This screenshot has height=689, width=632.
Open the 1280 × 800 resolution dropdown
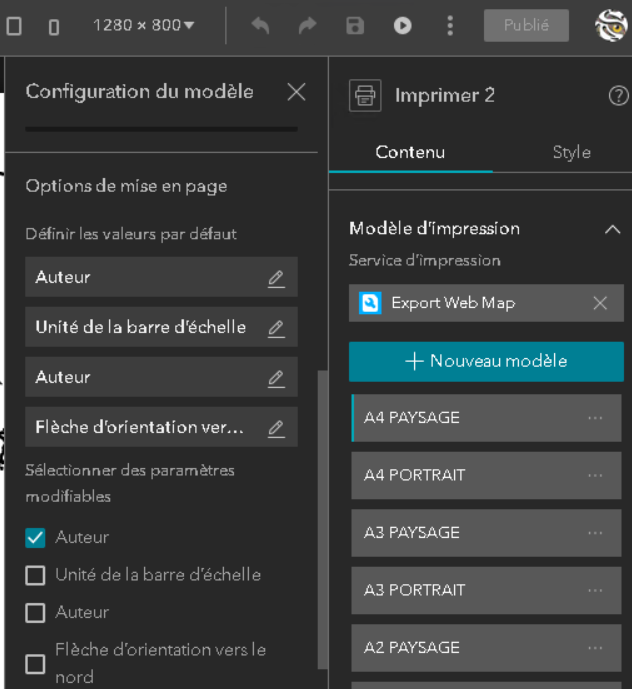pos(143,25)
